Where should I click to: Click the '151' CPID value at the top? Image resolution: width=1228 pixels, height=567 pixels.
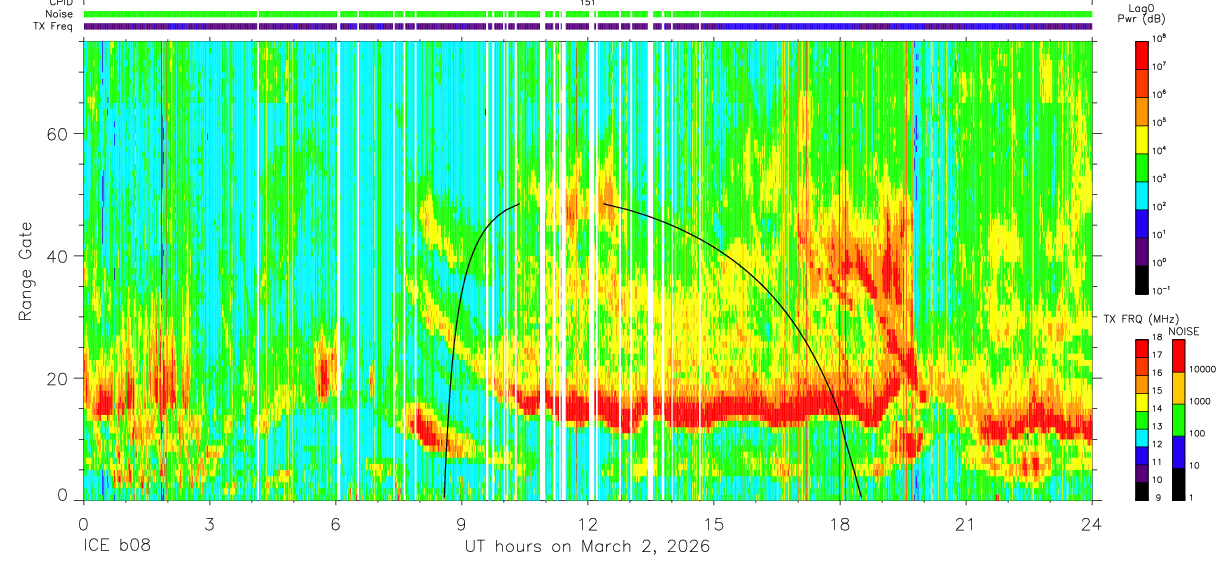[588, 3]
